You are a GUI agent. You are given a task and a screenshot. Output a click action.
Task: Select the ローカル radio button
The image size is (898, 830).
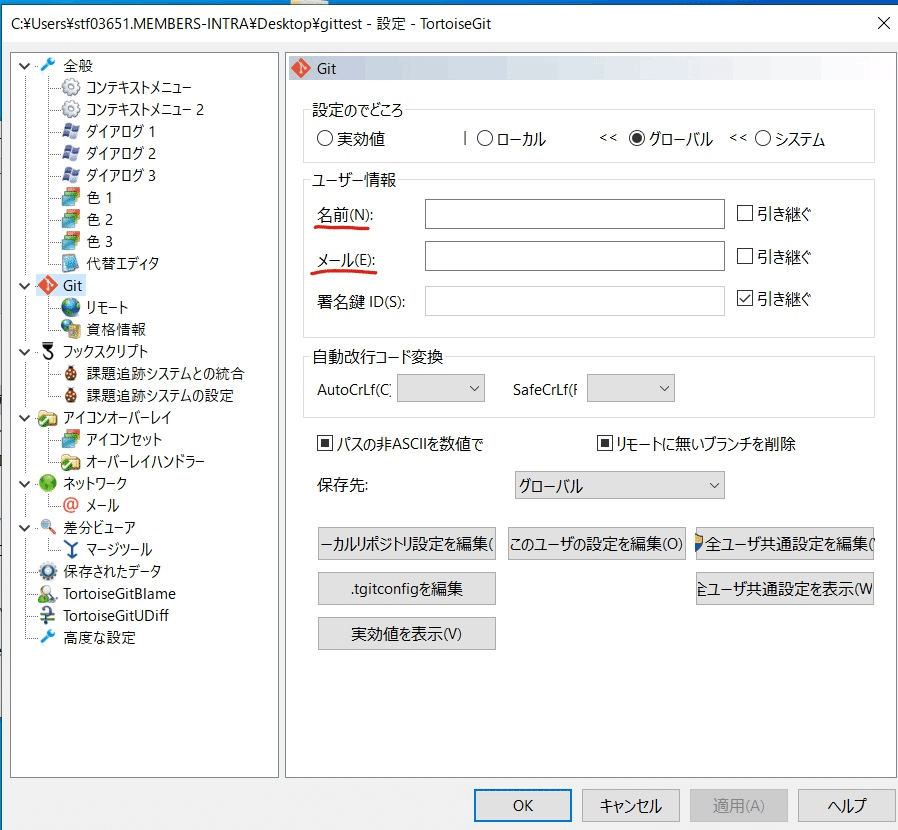point(485,139)
